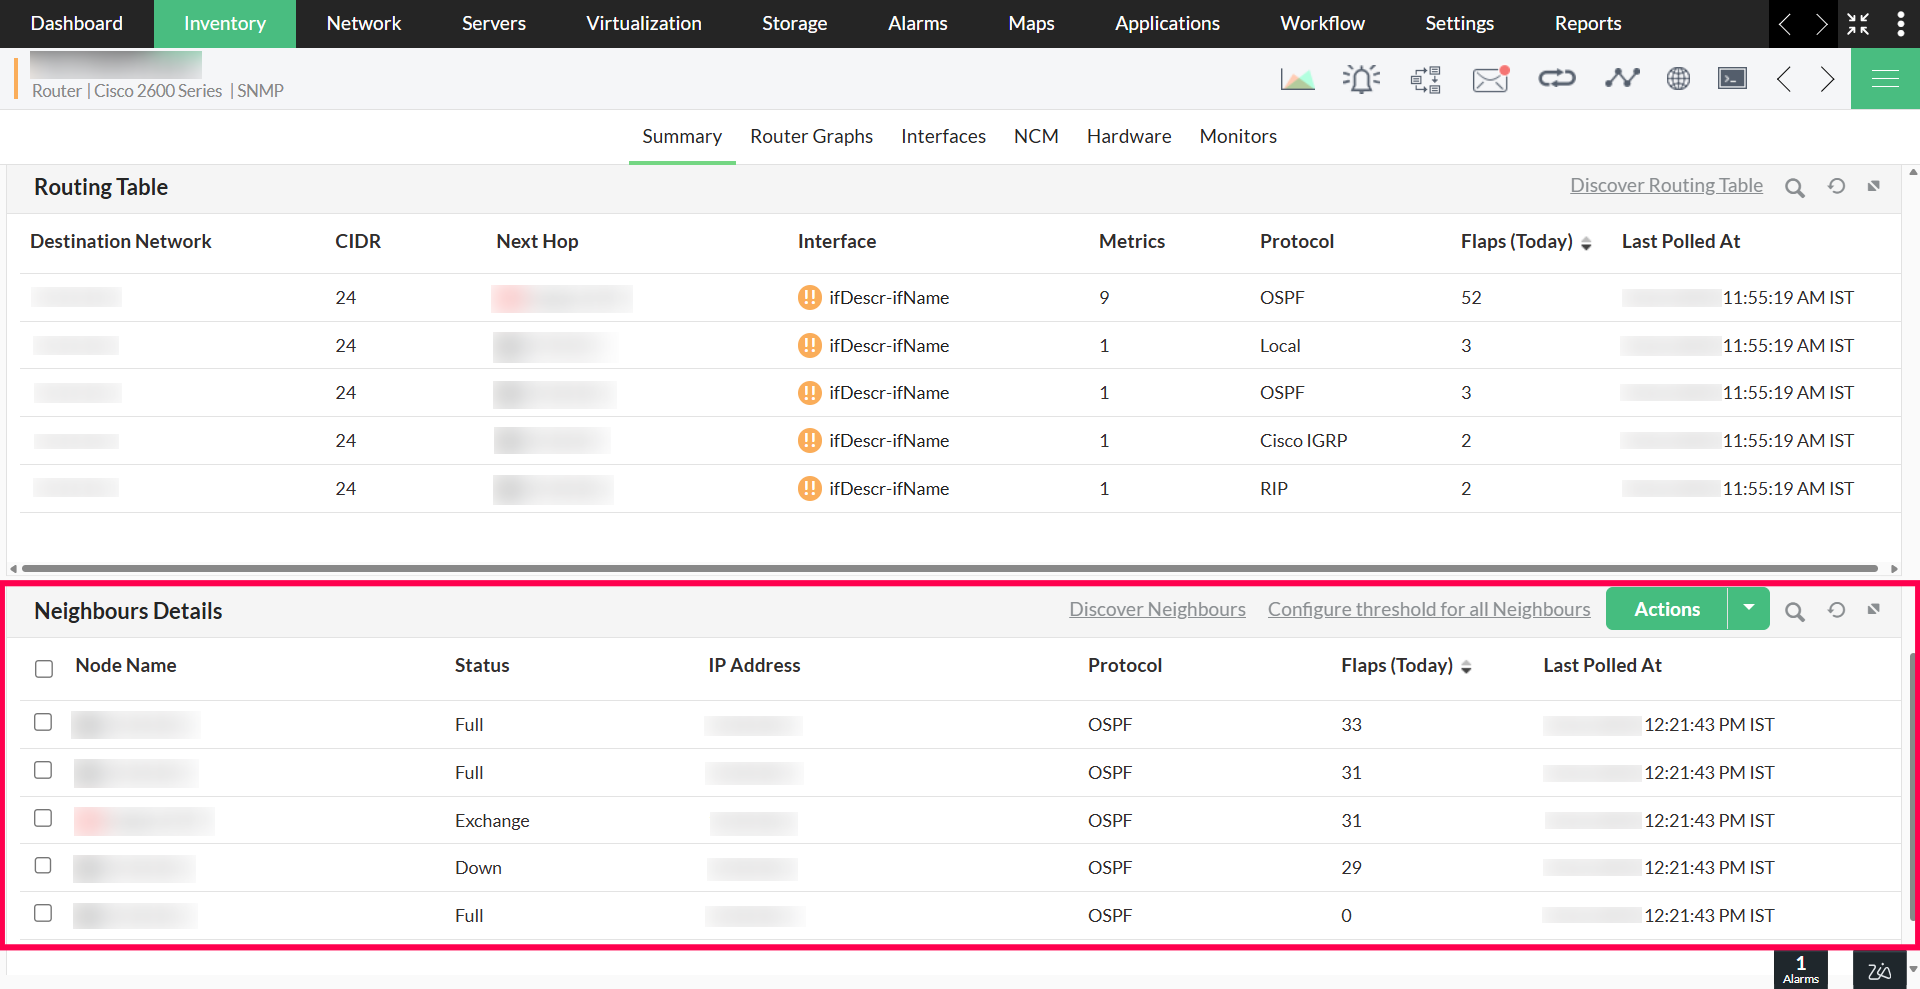Viewport: 1920px width, 989px height.
Task: Open the Reports menu
Action: 1588,24
